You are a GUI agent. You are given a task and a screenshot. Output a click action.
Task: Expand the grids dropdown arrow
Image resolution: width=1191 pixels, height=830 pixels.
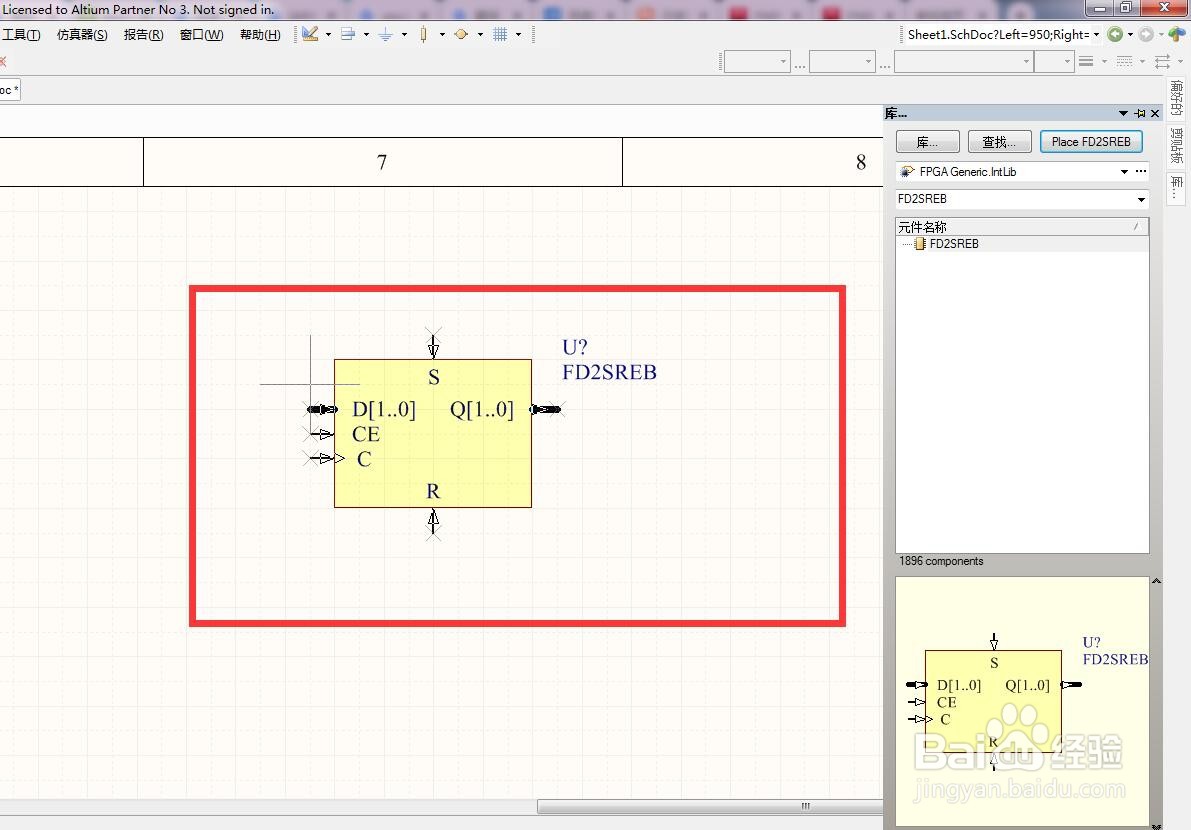(518, 34)
